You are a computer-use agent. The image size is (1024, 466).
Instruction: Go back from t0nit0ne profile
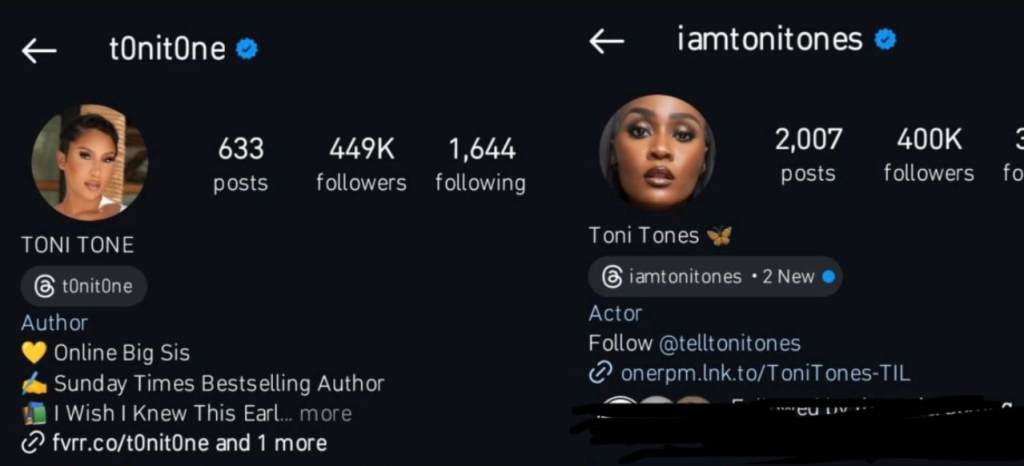(x=39, y=50)
